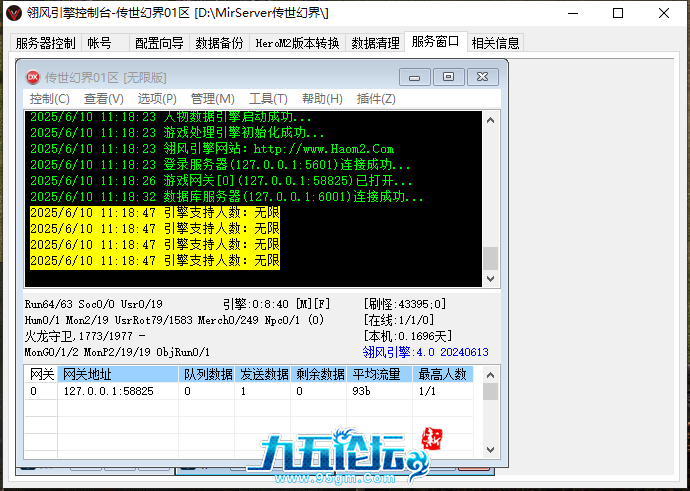
Task: Open the 插件(Z) menu
Action: coord(376,99)
